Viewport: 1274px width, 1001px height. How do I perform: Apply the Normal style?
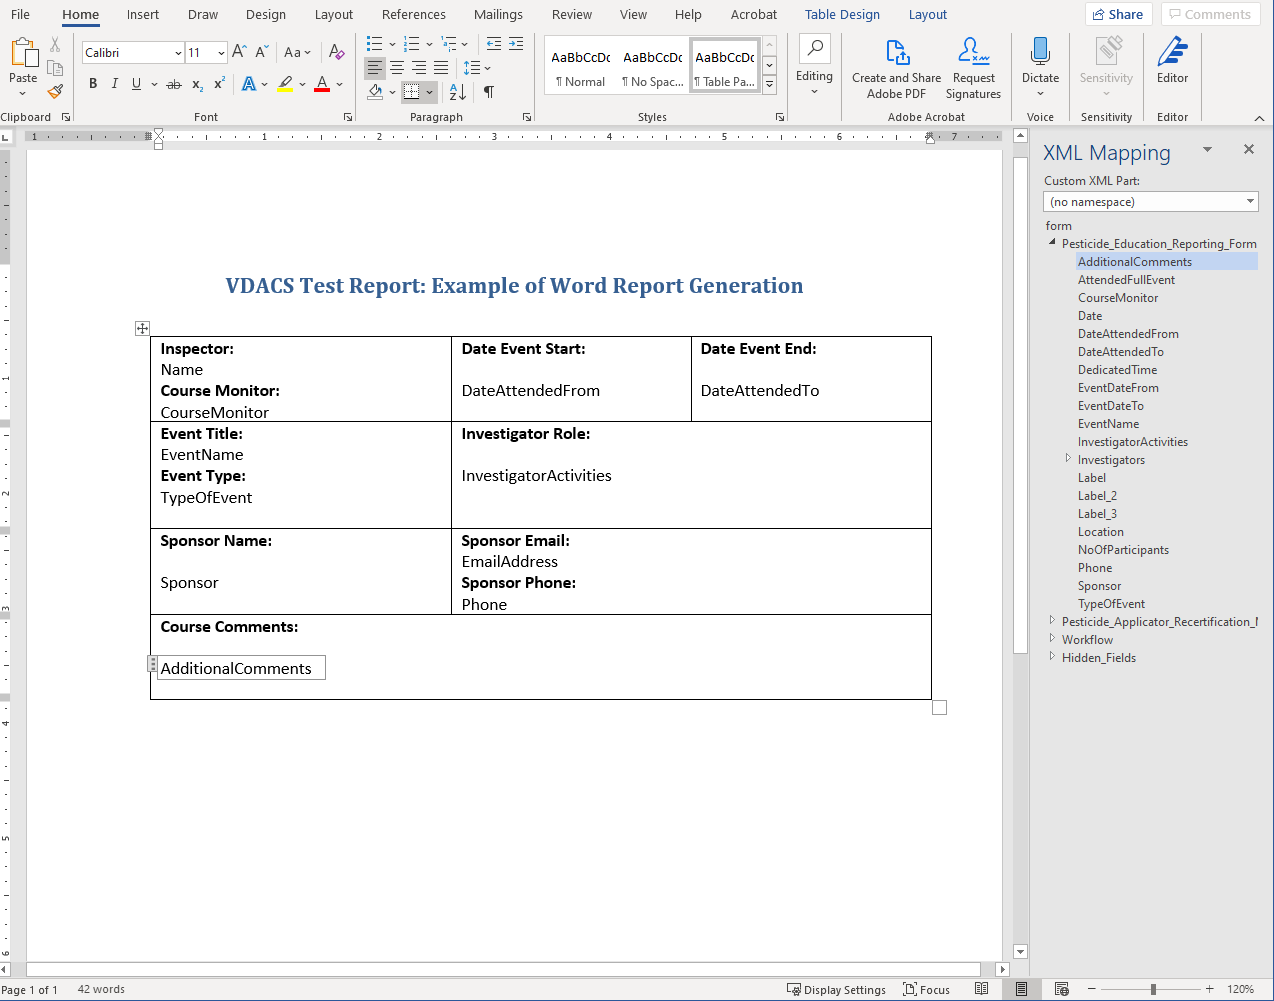(x=581, y=68)
